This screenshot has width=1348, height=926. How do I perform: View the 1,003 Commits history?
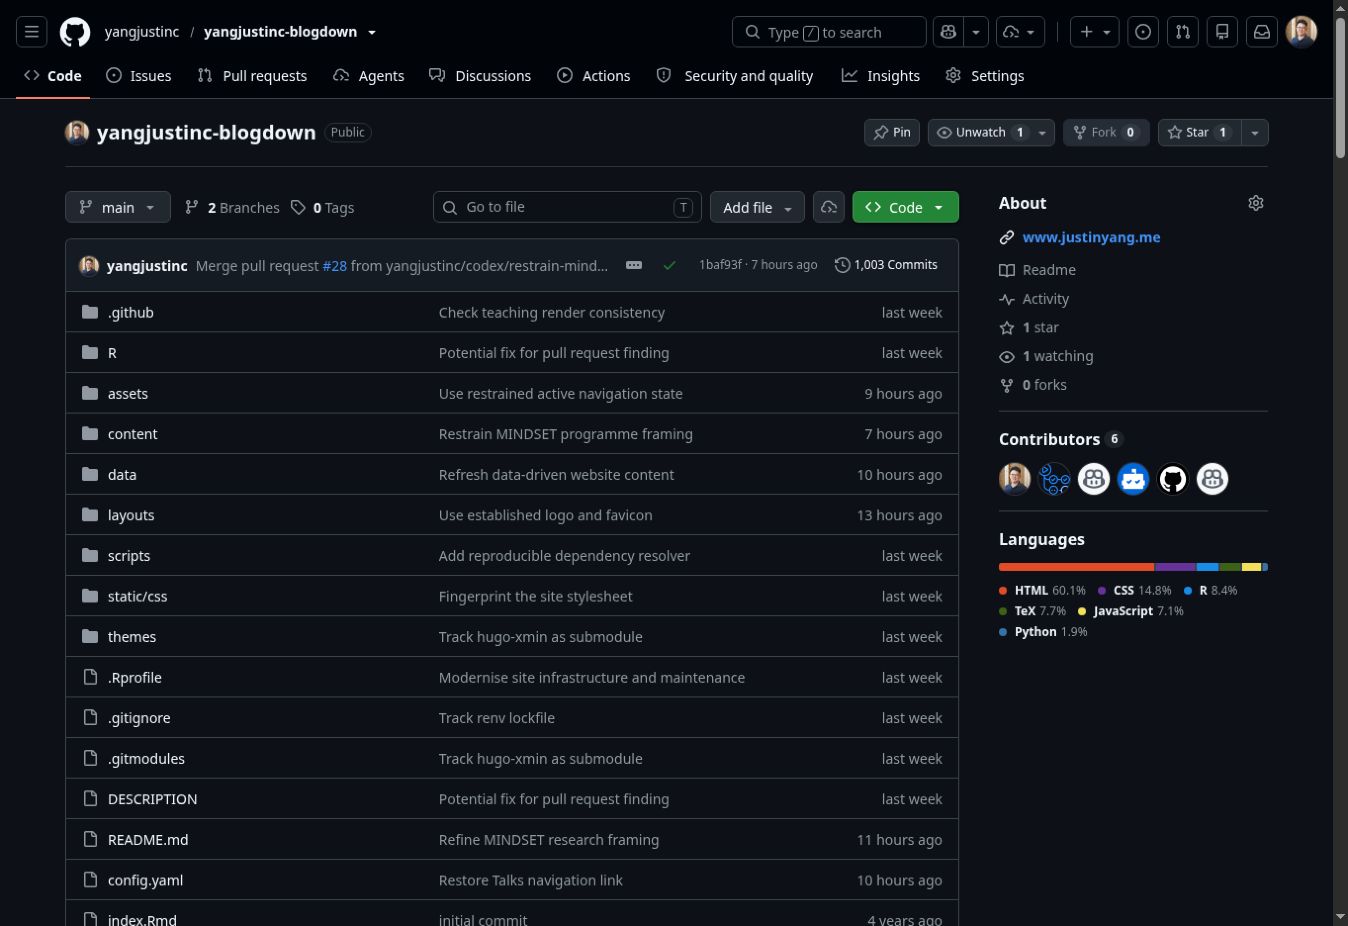(886, 265)
